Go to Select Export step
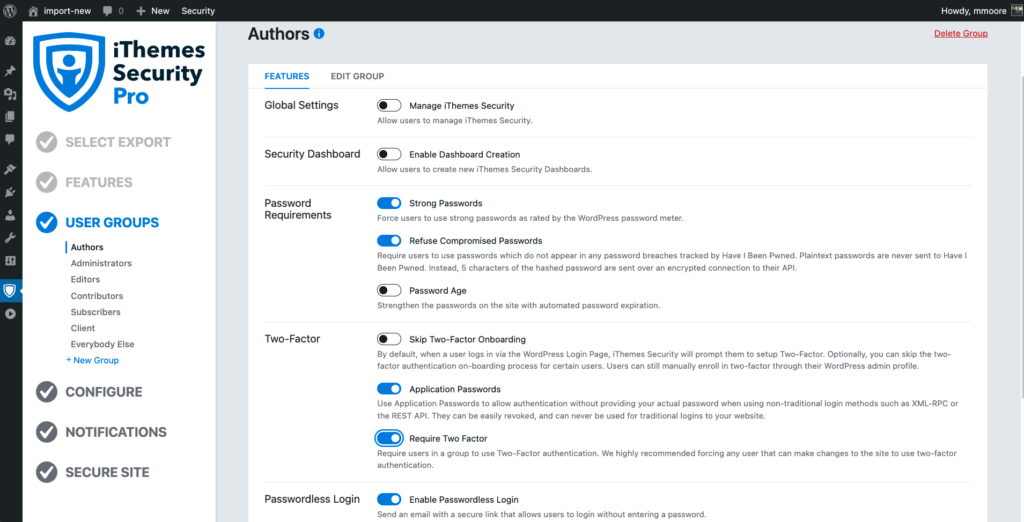 point(118,142)
